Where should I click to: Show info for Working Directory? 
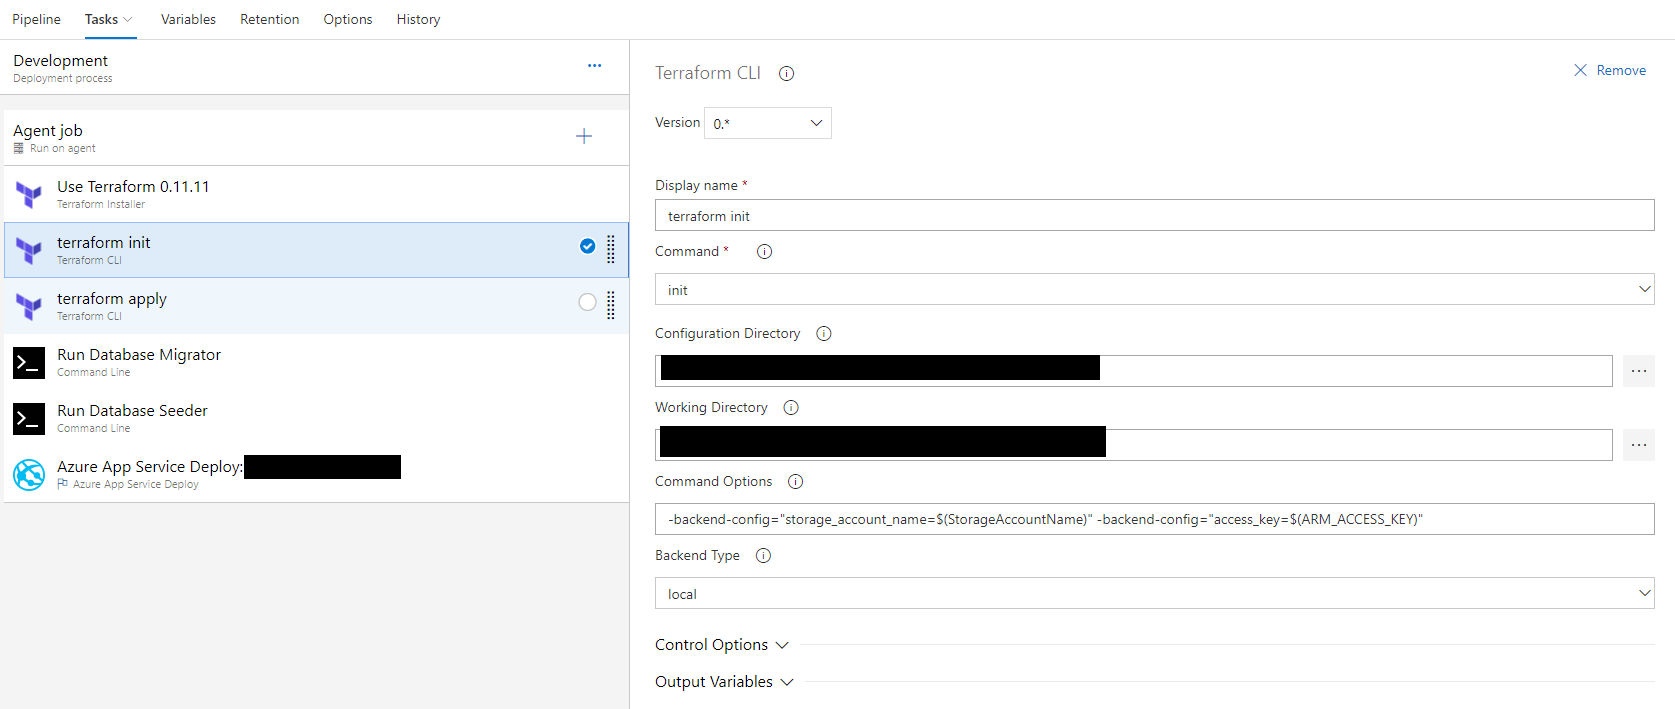[x=791, y=408]
